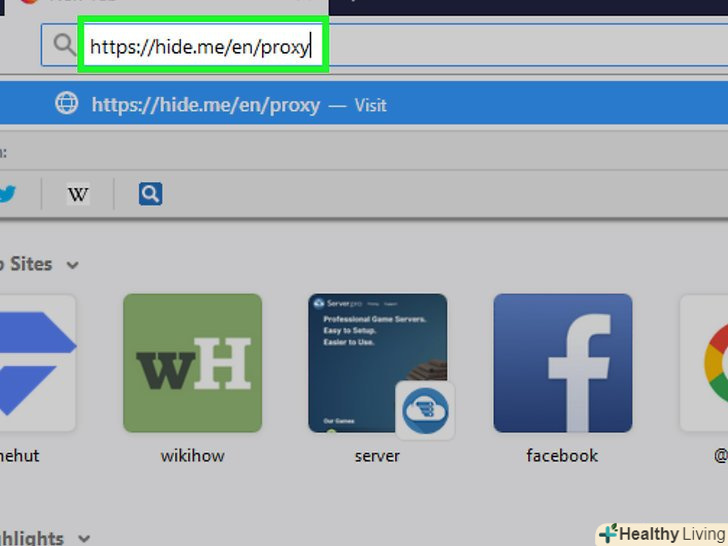Click the server label under its tile

377,456
